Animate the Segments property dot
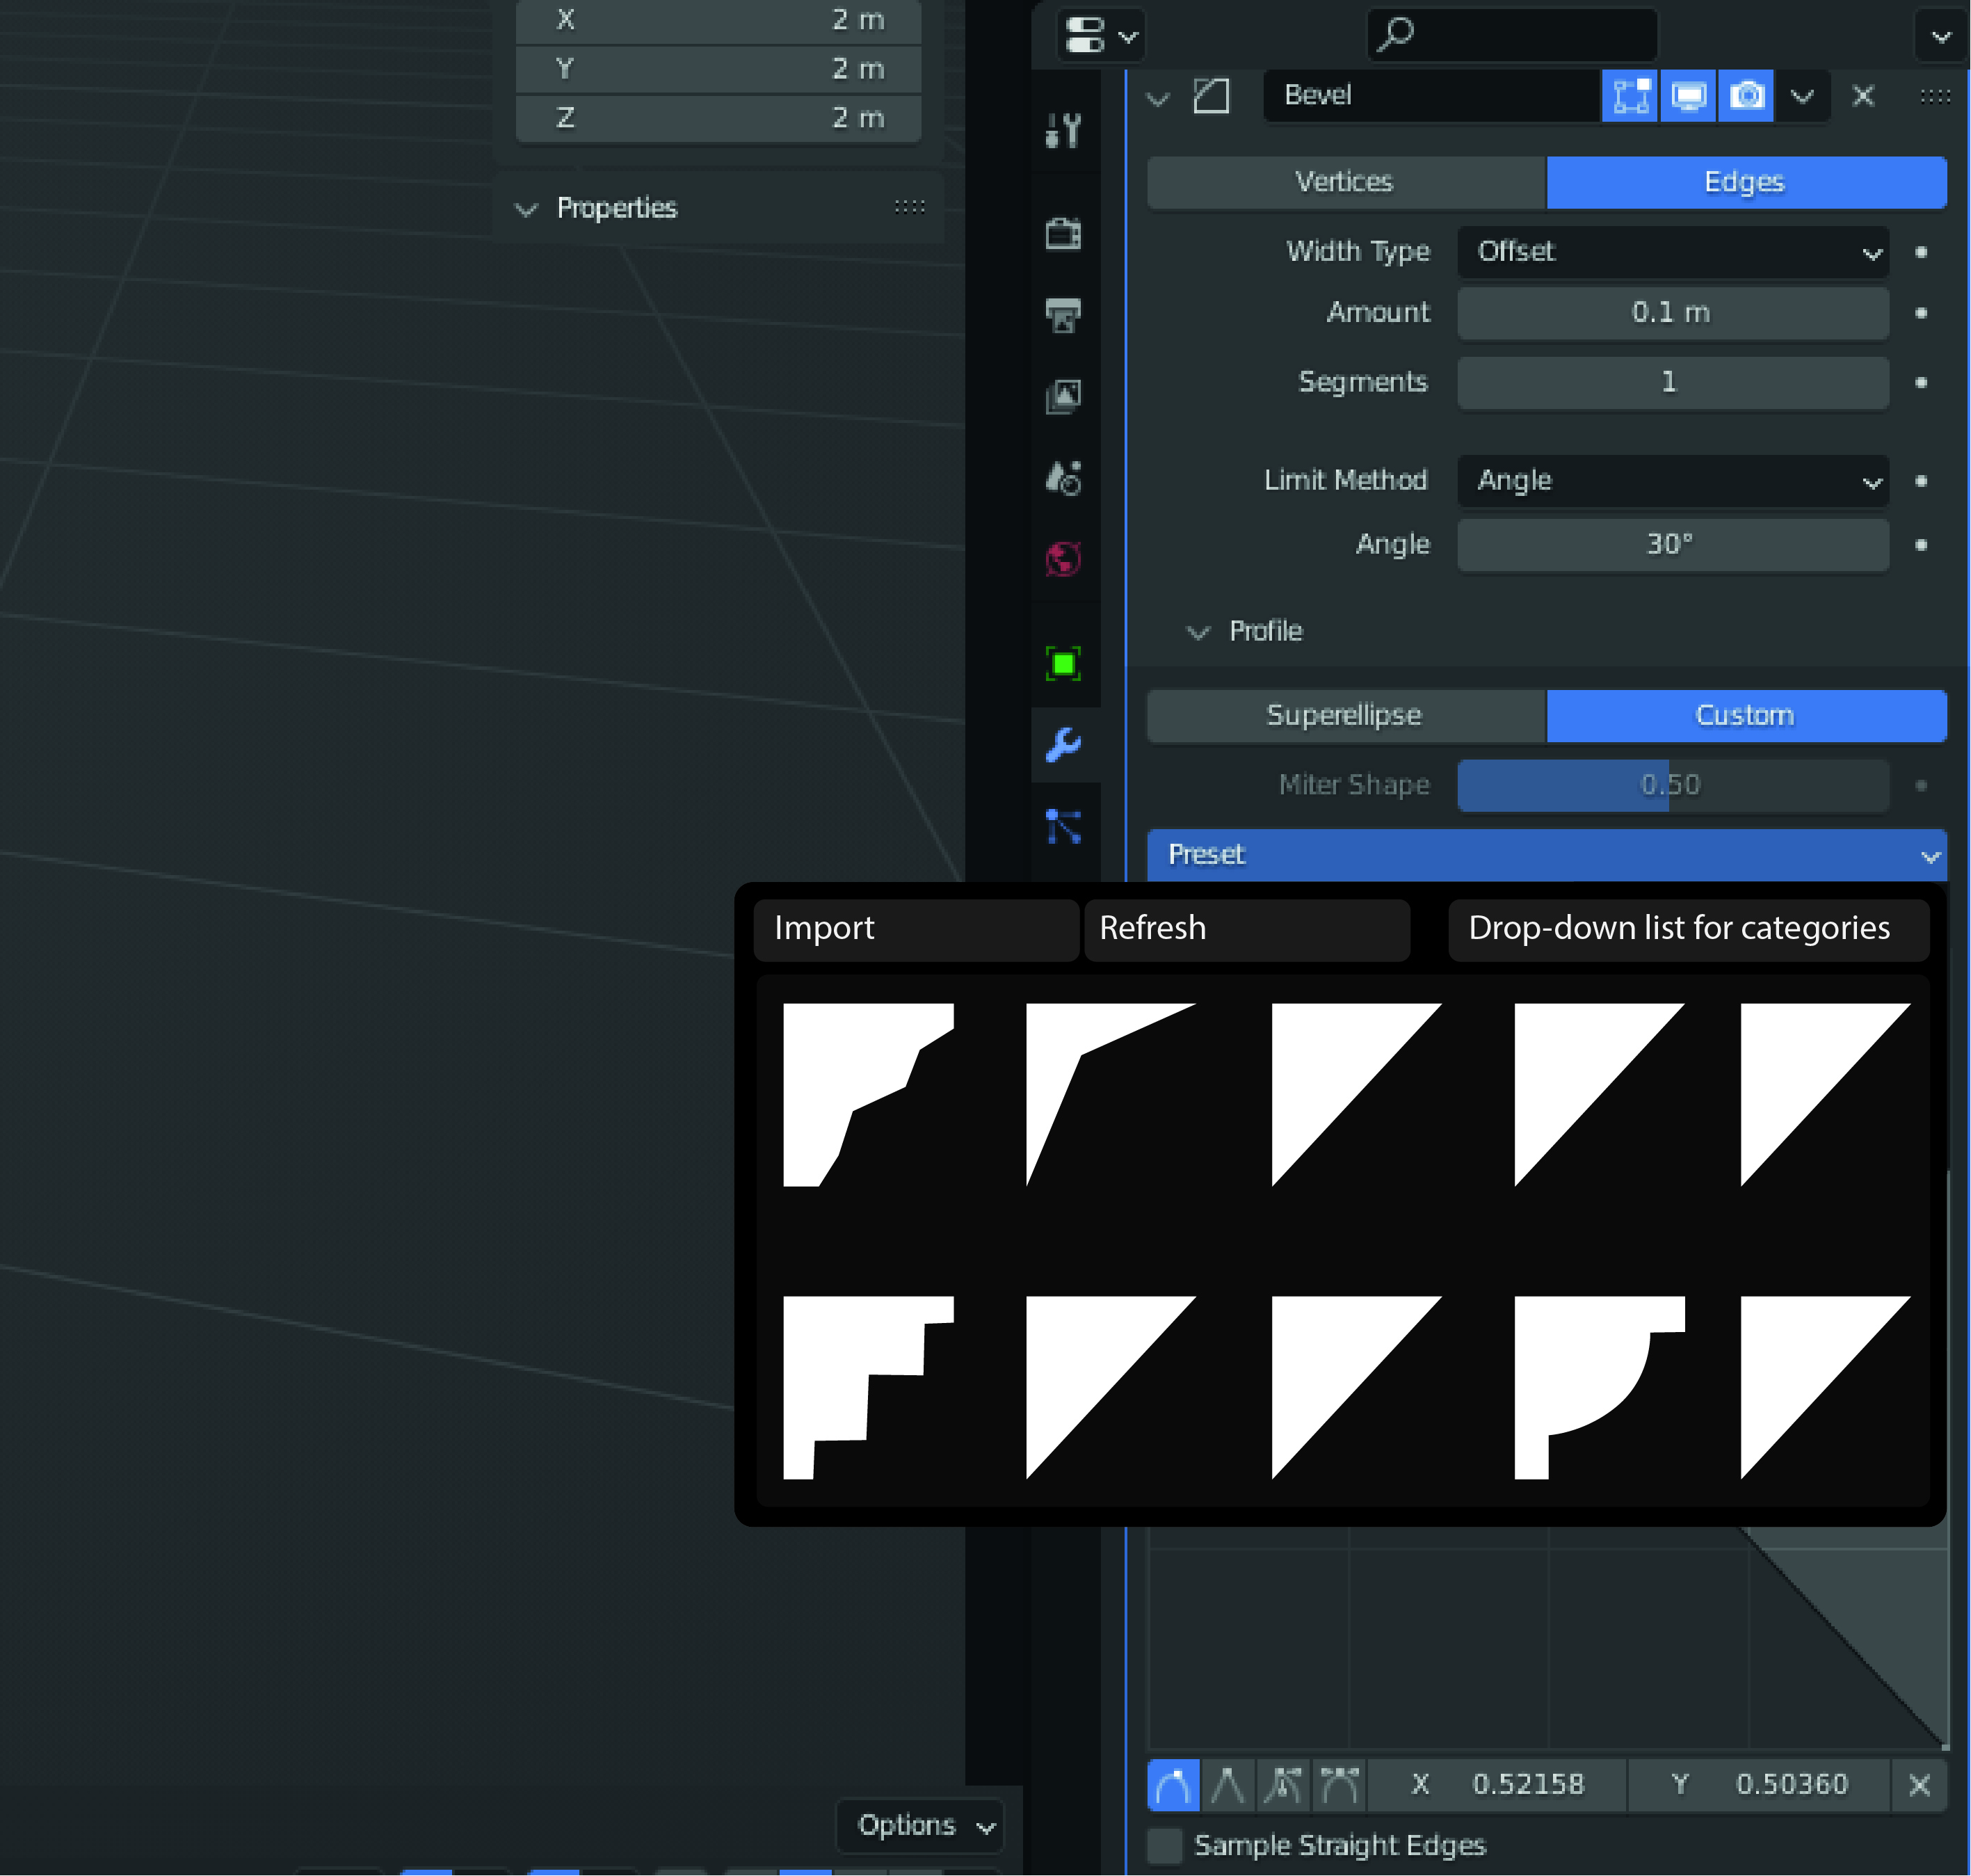 1921,382
